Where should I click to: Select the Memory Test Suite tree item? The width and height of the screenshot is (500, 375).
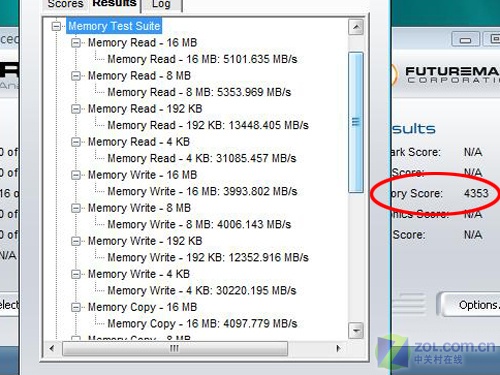(114, 26)
